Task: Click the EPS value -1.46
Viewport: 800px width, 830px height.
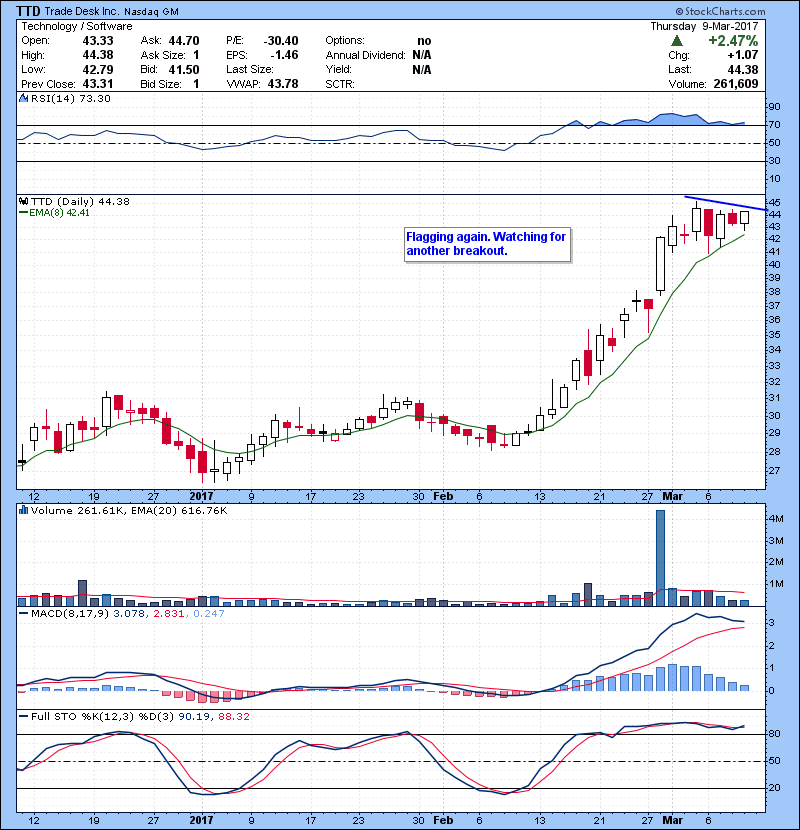Action: [x=284, y=55]
